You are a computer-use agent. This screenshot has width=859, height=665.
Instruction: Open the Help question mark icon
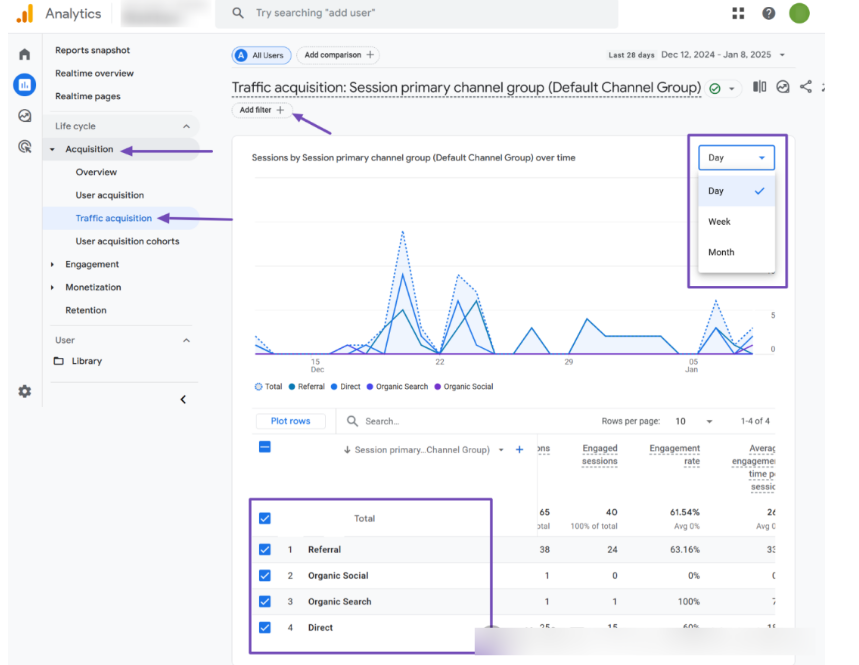coord(768,13)
